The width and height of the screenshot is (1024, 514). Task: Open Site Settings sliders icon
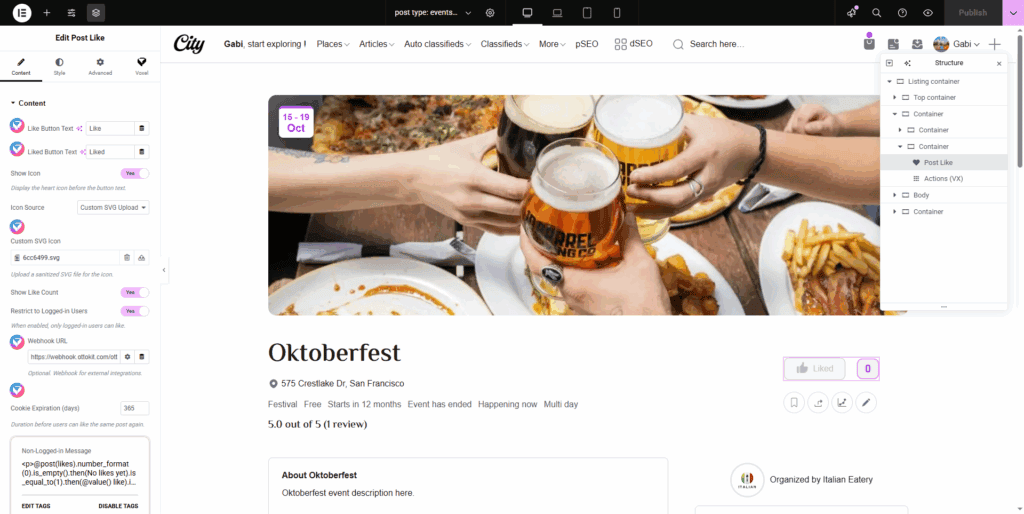click(x=71, y=12)
